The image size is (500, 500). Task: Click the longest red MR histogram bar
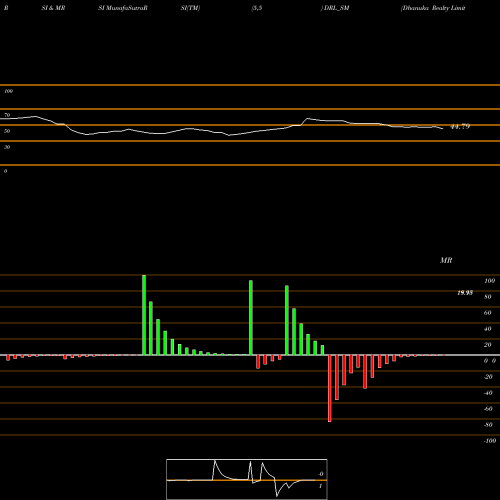tap(330, 388)
